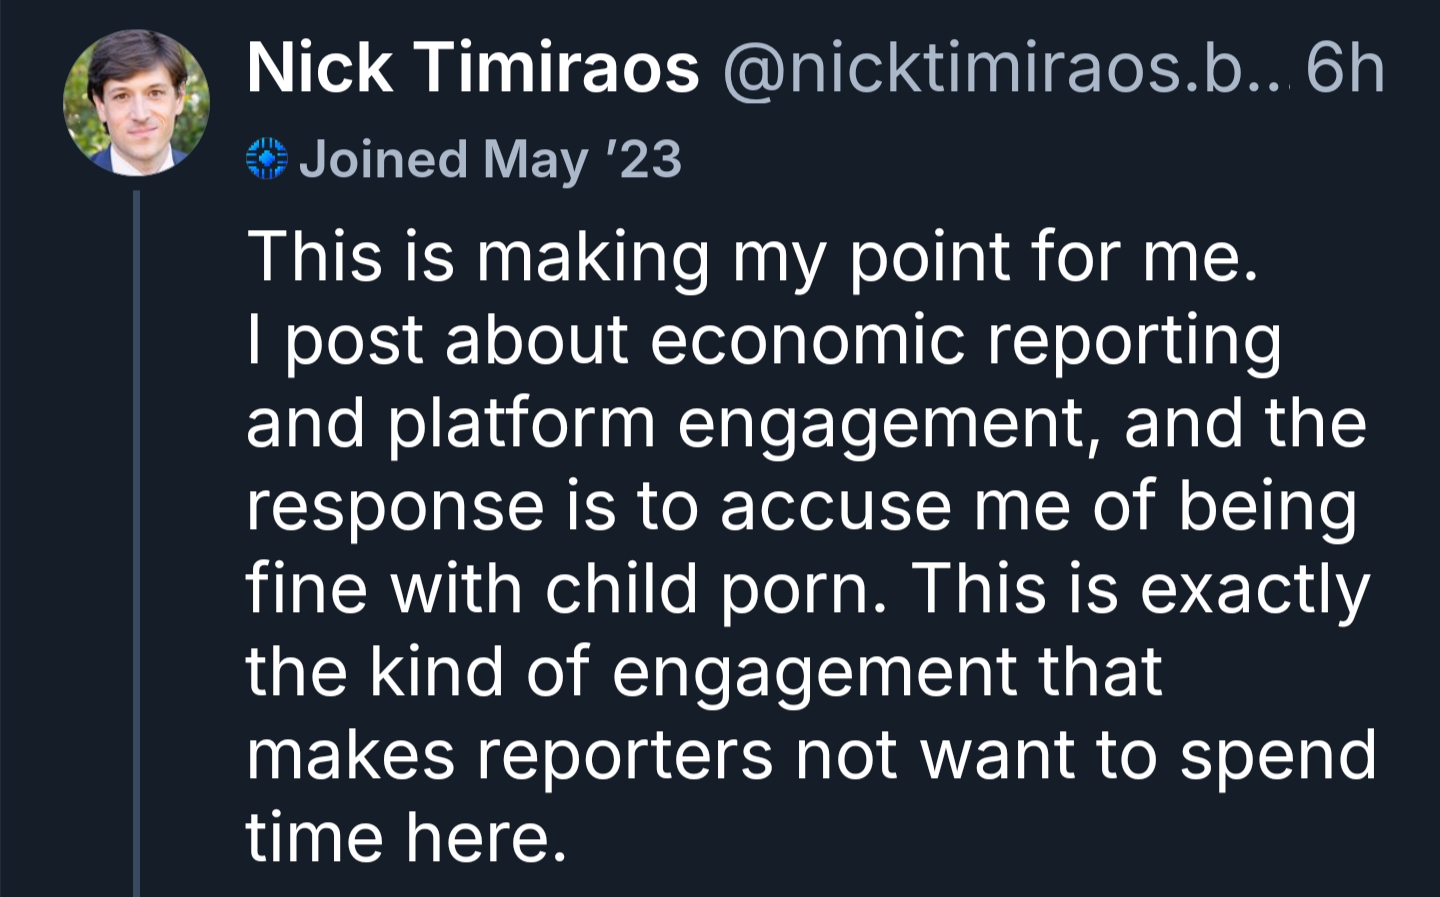The width and height of the screenshot is (1440, 897).
Task: Click the "May '23" join date
Action: [582, 159]
